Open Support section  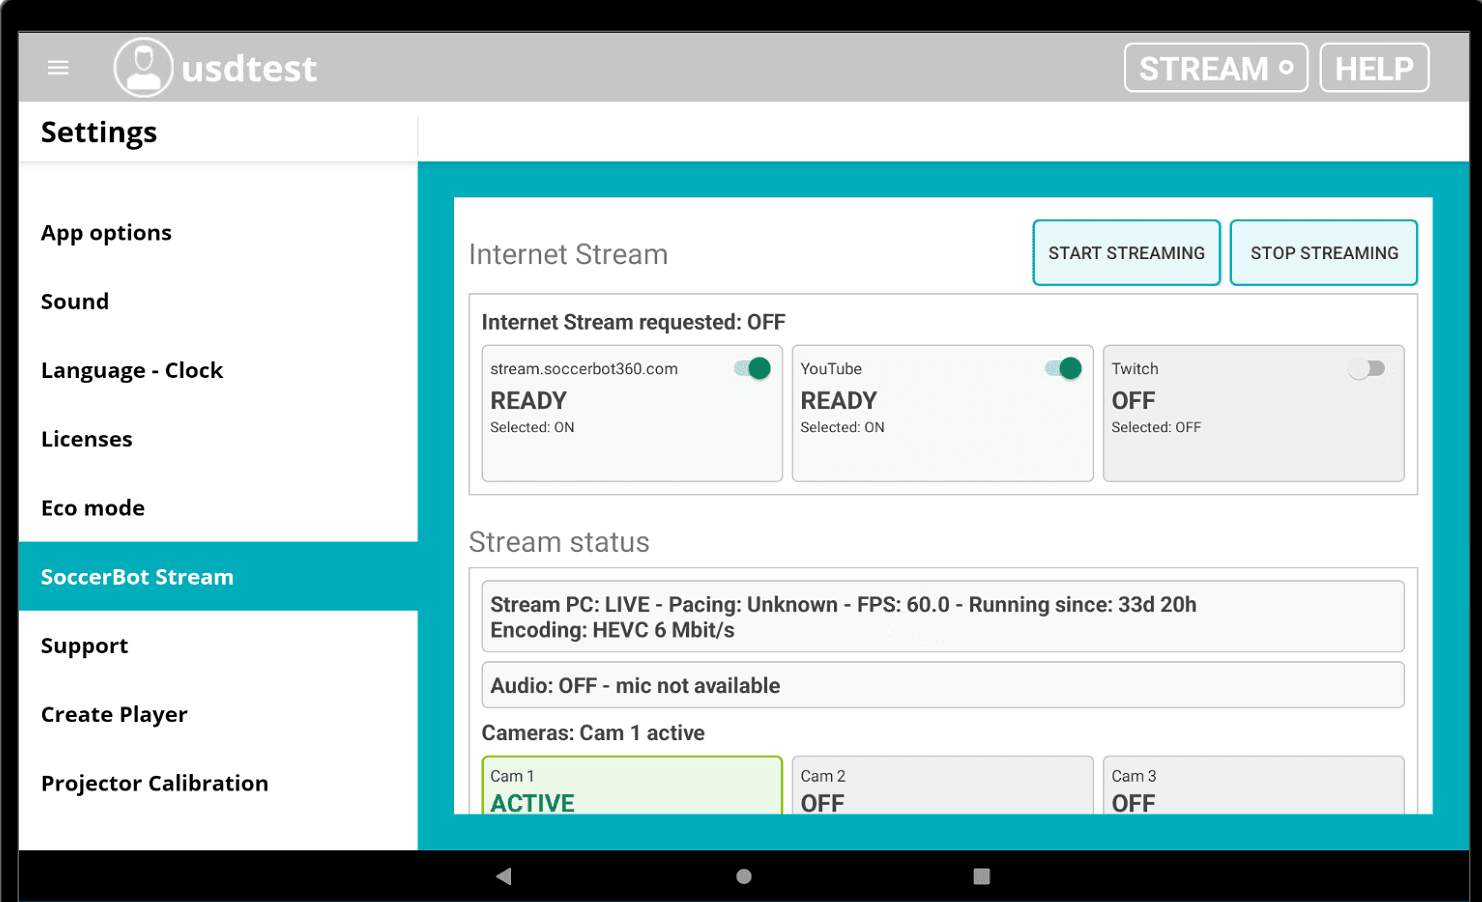[218, 646]
